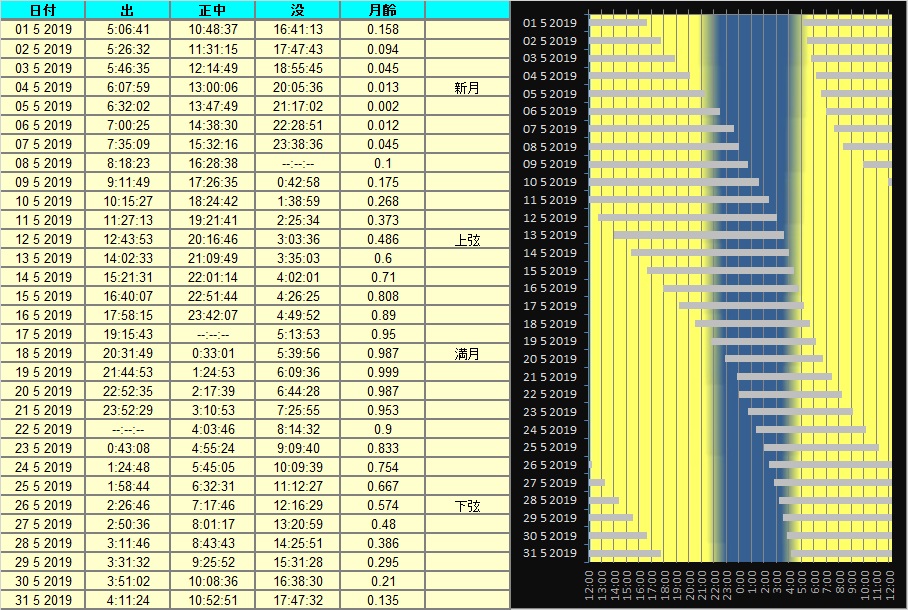
Task: Click the 下弦 phase cell
Action: tap(467, 506)
